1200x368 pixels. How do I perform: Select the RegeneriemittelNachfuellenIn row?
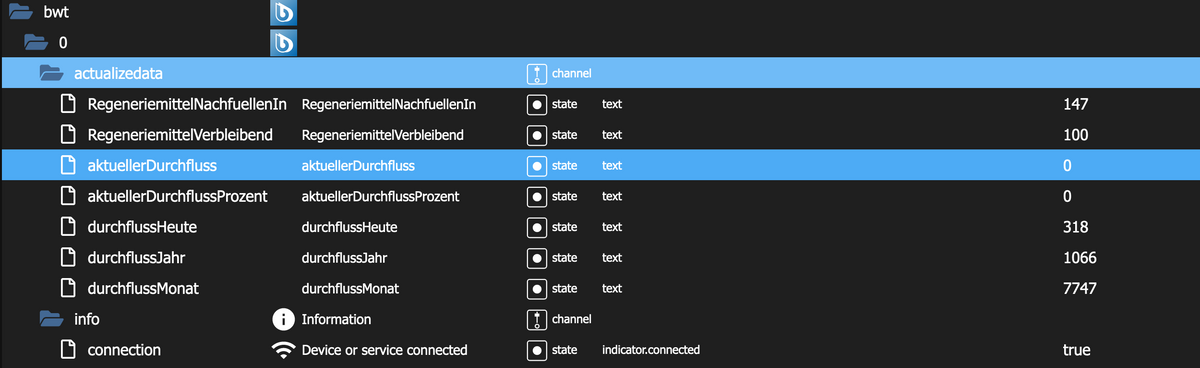point(600,104)
